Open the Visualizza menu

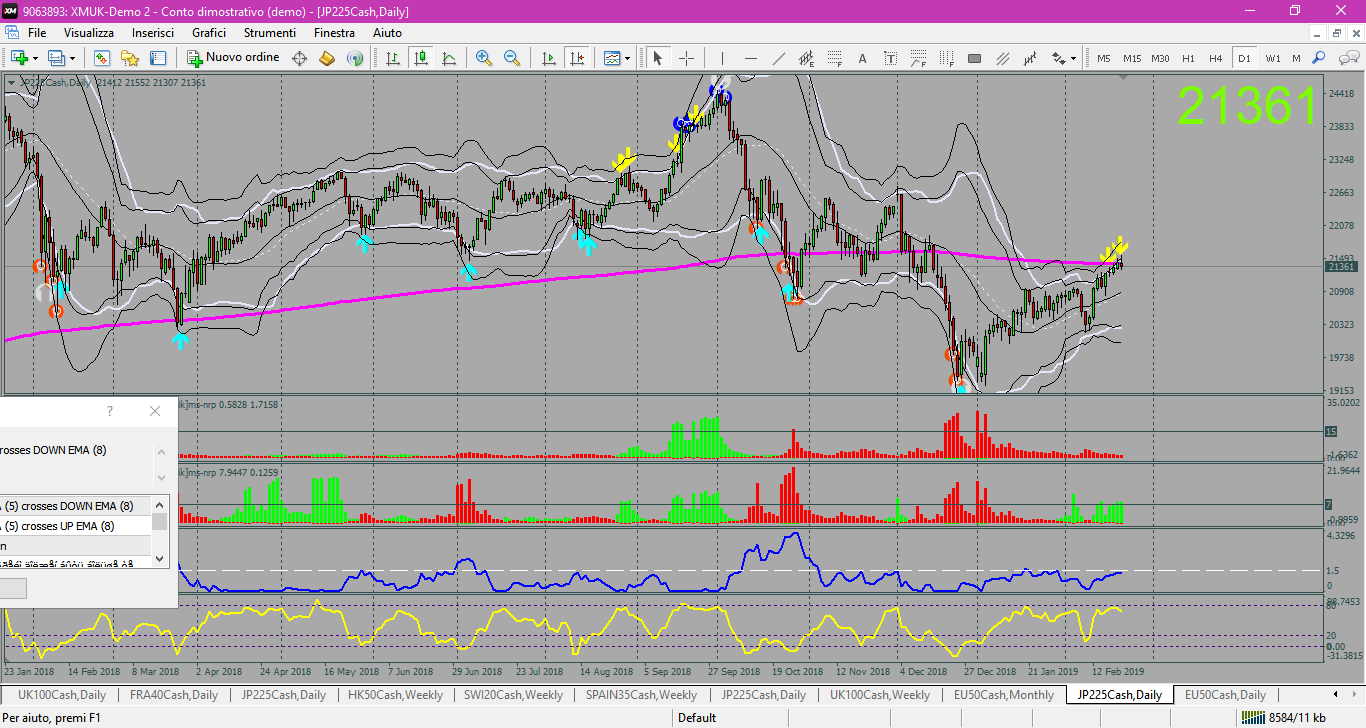(89, 33)
